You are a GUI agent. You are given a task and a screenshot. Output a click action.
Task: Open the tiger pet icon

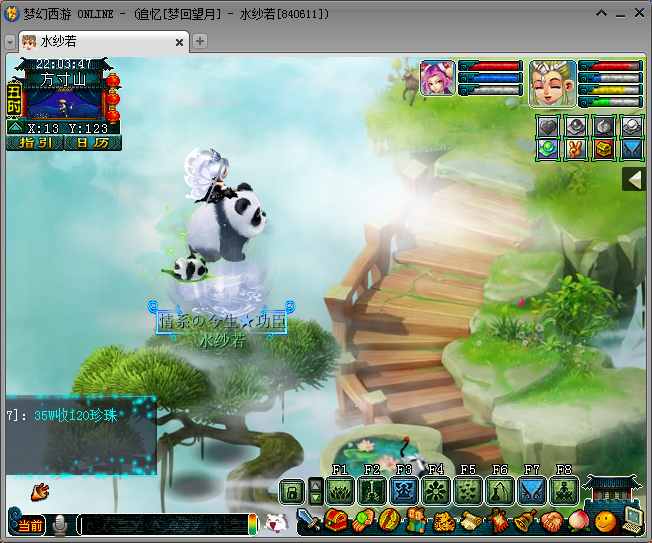coord(443,521)
